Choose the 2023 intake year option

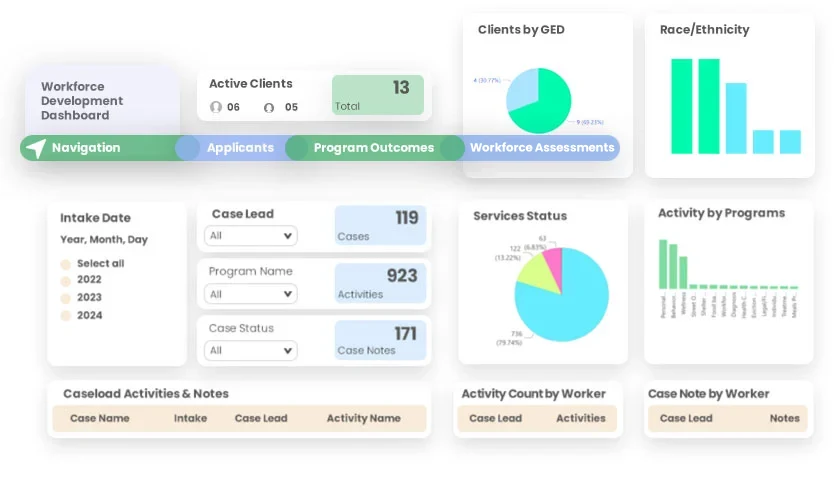click(x=66, y=298)
